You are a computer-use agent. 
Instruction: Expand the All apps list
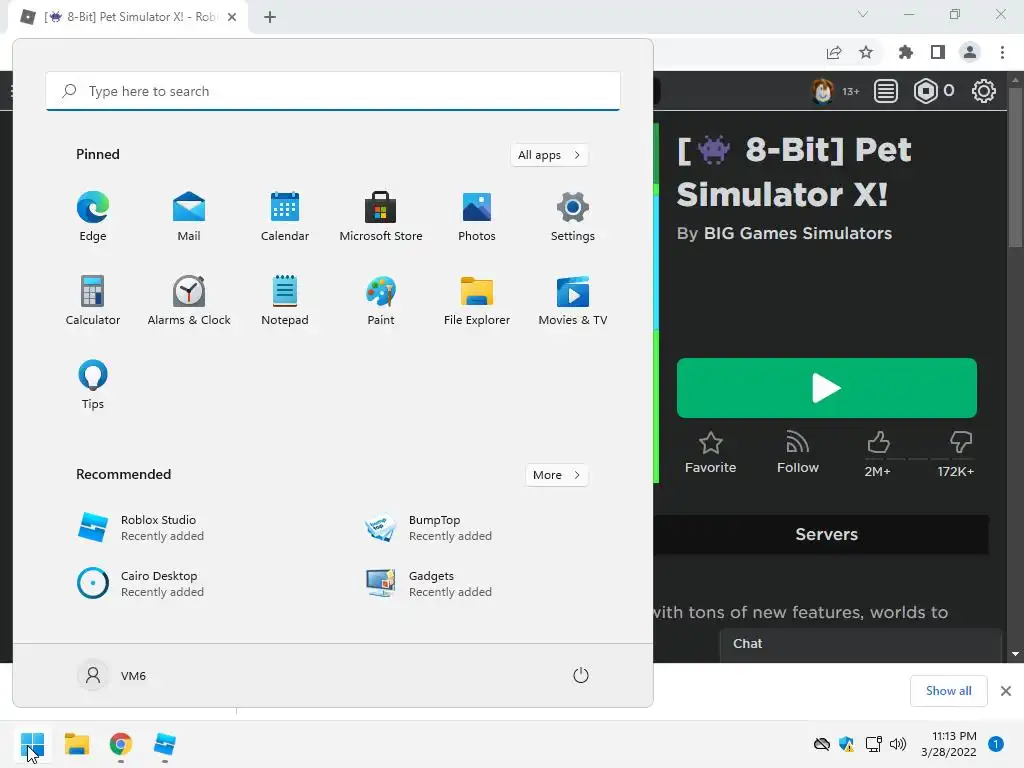coord(549,155)
